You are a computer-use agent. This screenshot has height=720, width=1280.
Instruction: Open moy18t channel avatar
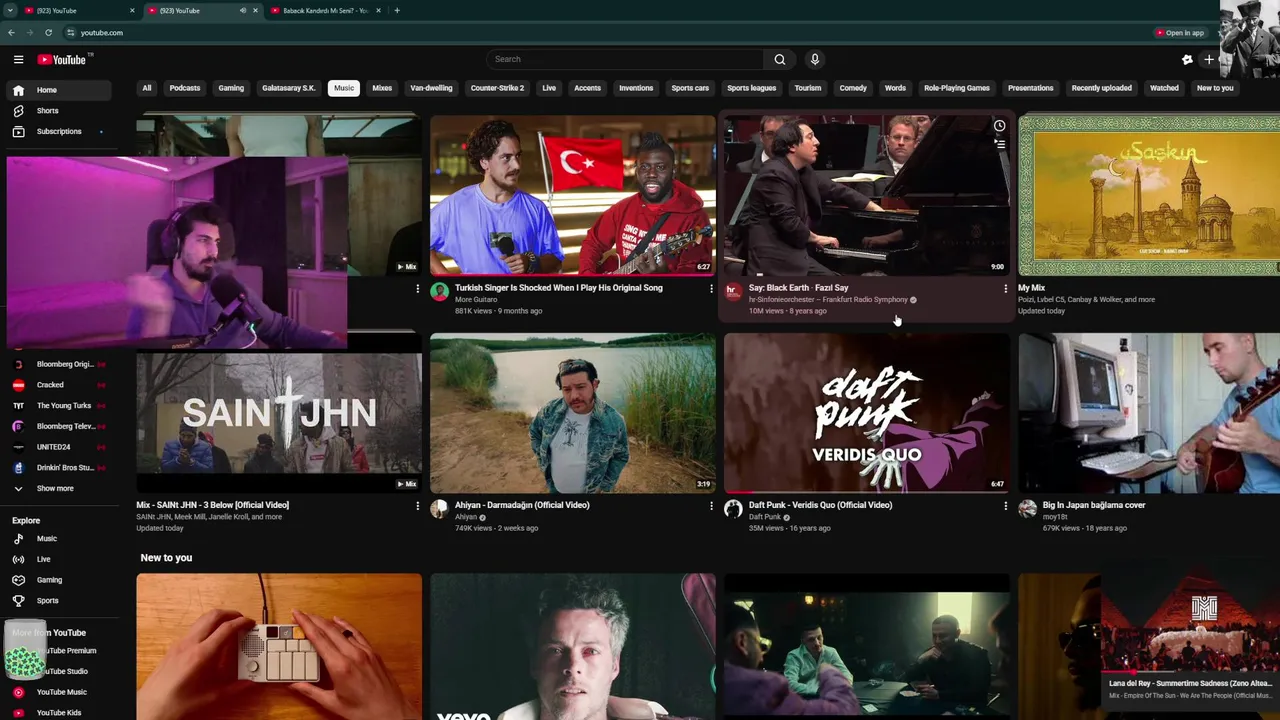1027,509
